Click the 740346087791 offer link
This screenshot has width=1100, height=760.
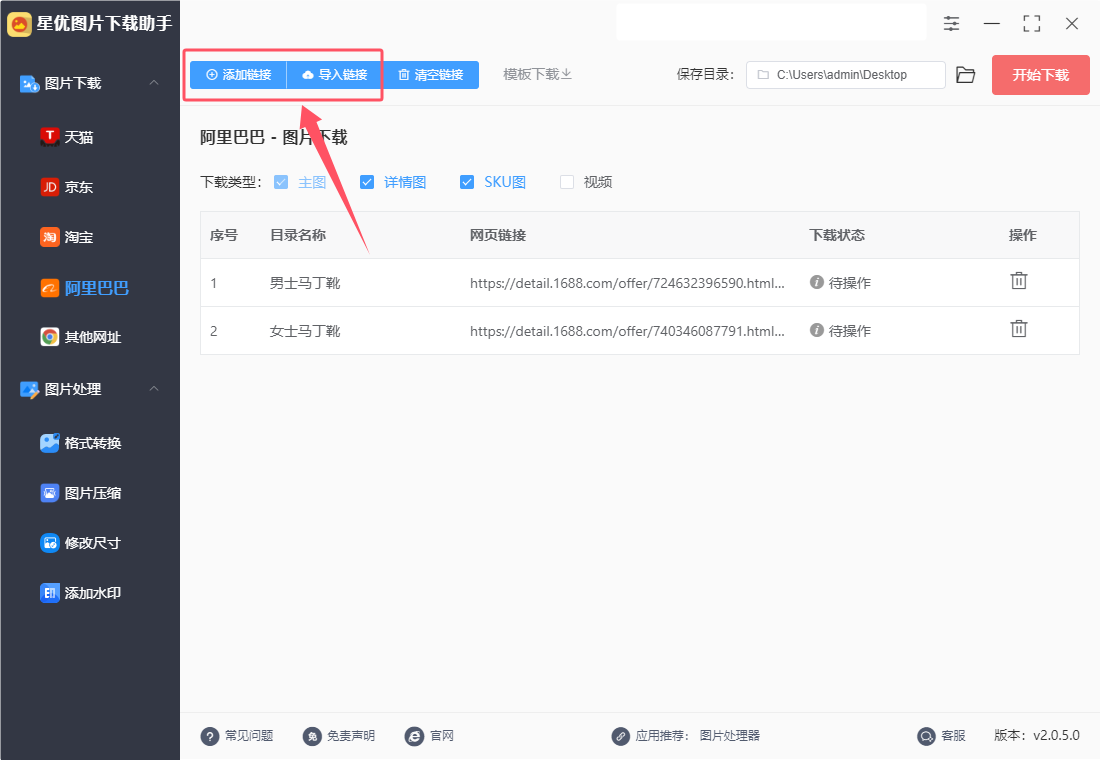pyautogui.click(x=627, y=331)
